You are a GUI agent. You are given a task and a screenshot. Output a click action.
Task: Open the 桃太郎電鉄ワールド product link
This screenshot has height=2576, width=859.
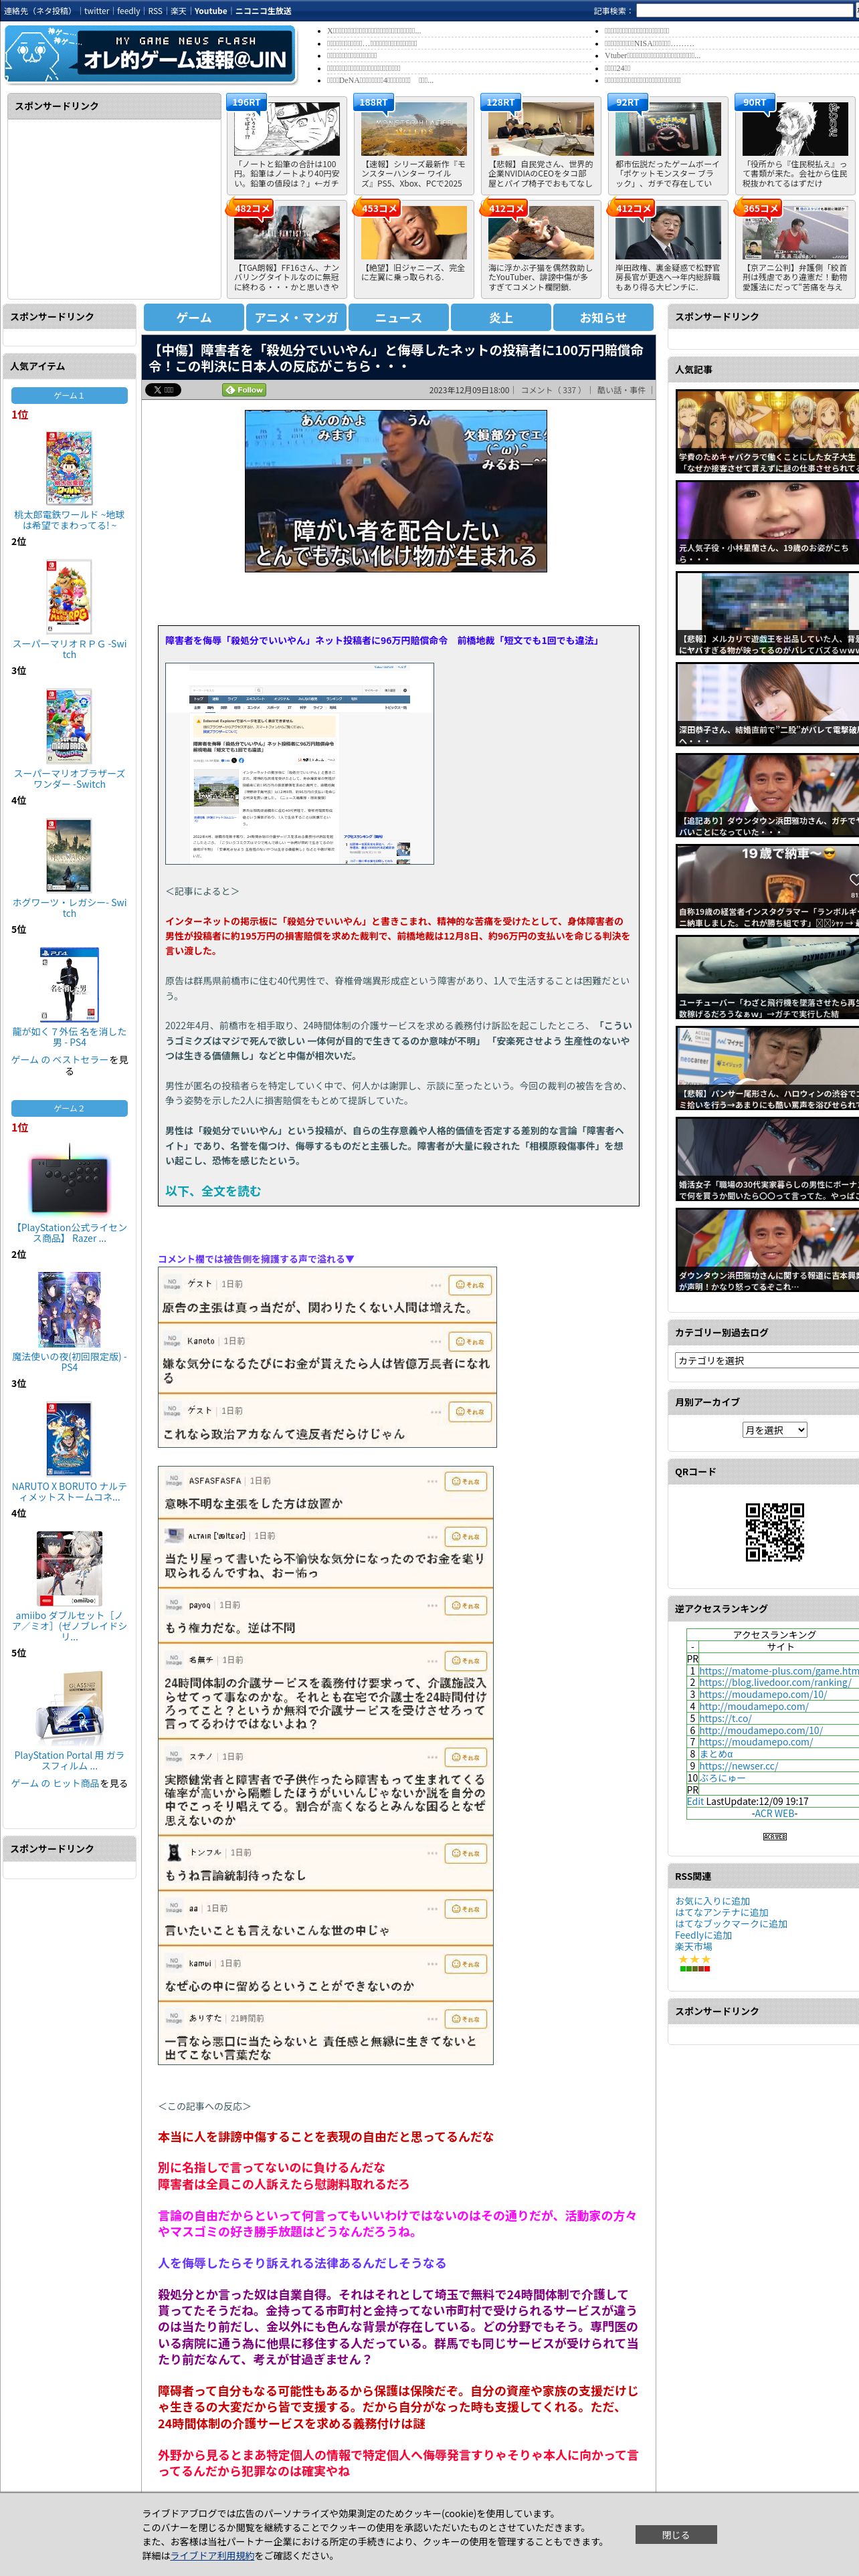click(x=69, y=519)
